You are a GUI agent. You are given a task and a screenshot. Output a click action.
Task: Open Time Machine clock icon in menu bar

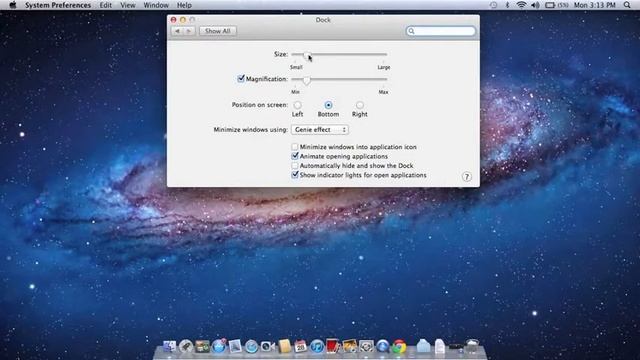(493, 5)
